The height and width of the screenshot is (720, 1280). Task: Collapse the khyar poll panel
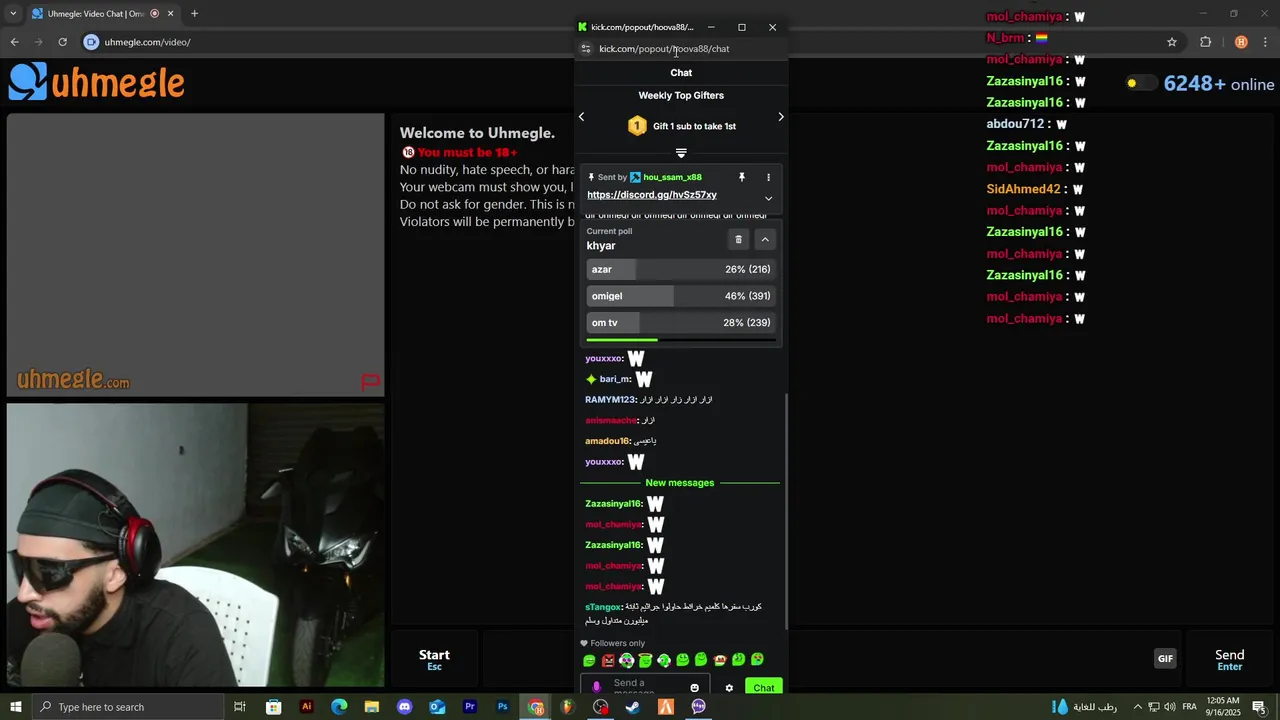click(765, 239)
